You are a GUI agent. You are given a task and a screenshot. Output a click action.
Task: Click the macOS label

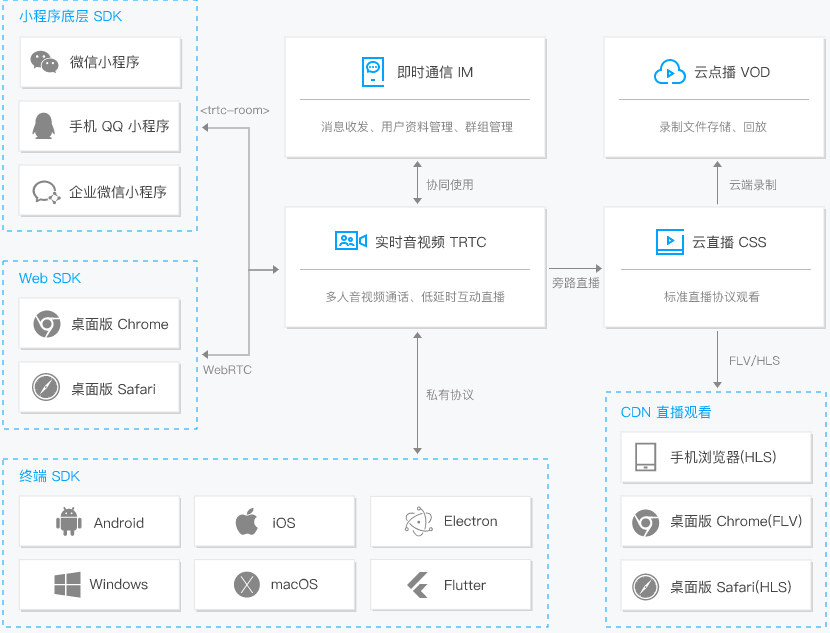pyautogui.click(x=294, y=584)
